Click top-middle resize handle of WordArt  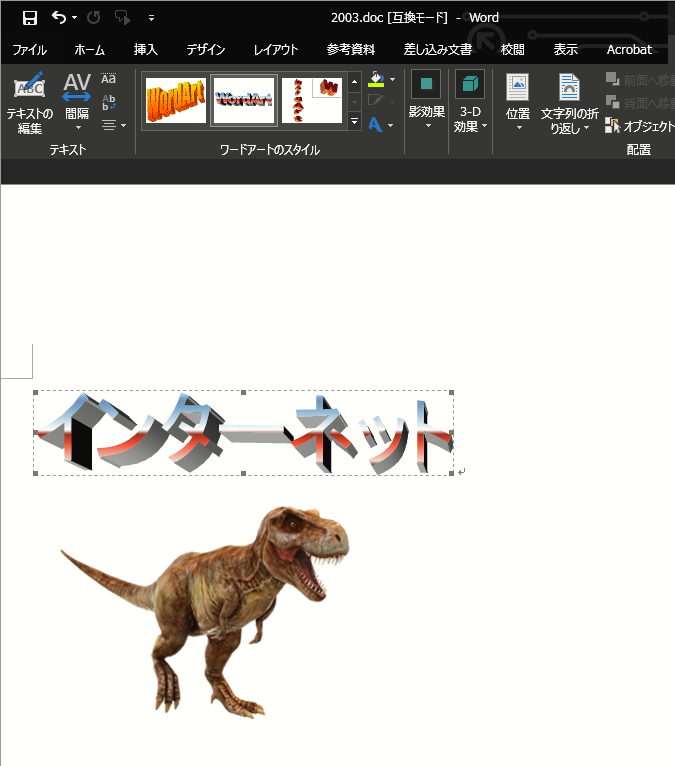pyautogui.click(x=243, y=392)
